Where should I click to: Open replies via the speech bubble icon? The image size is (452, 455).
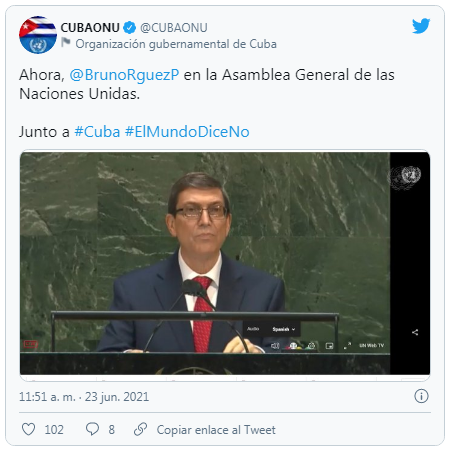coord(92,429)
